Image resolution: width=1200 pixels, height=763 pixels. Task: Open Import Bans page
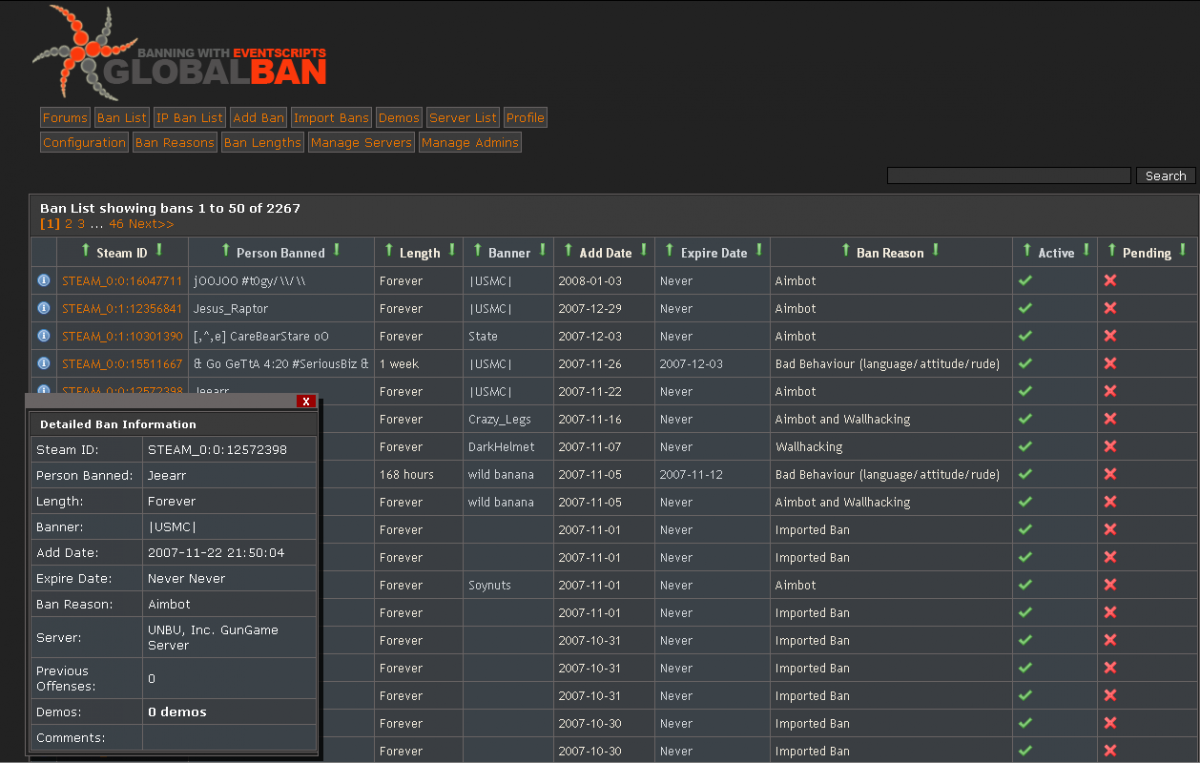tap(331, 118)
